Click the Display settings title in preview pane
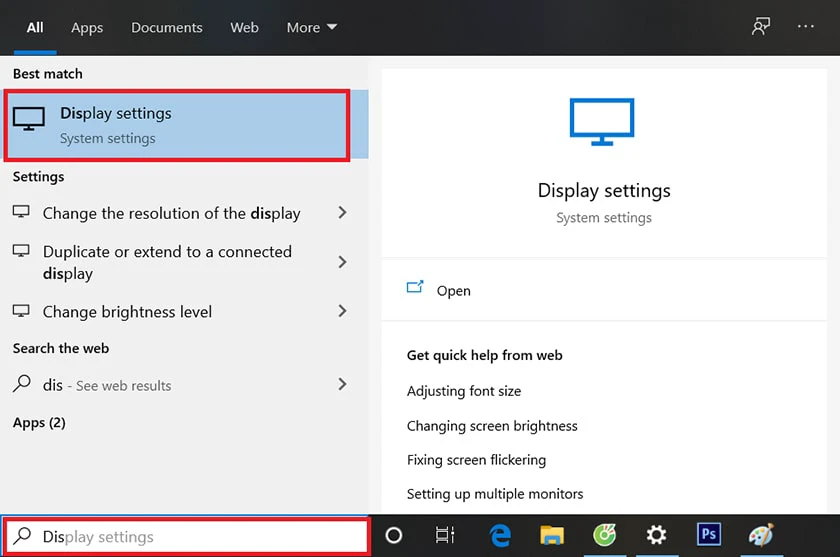840x557 pixels. pos(604,191)
